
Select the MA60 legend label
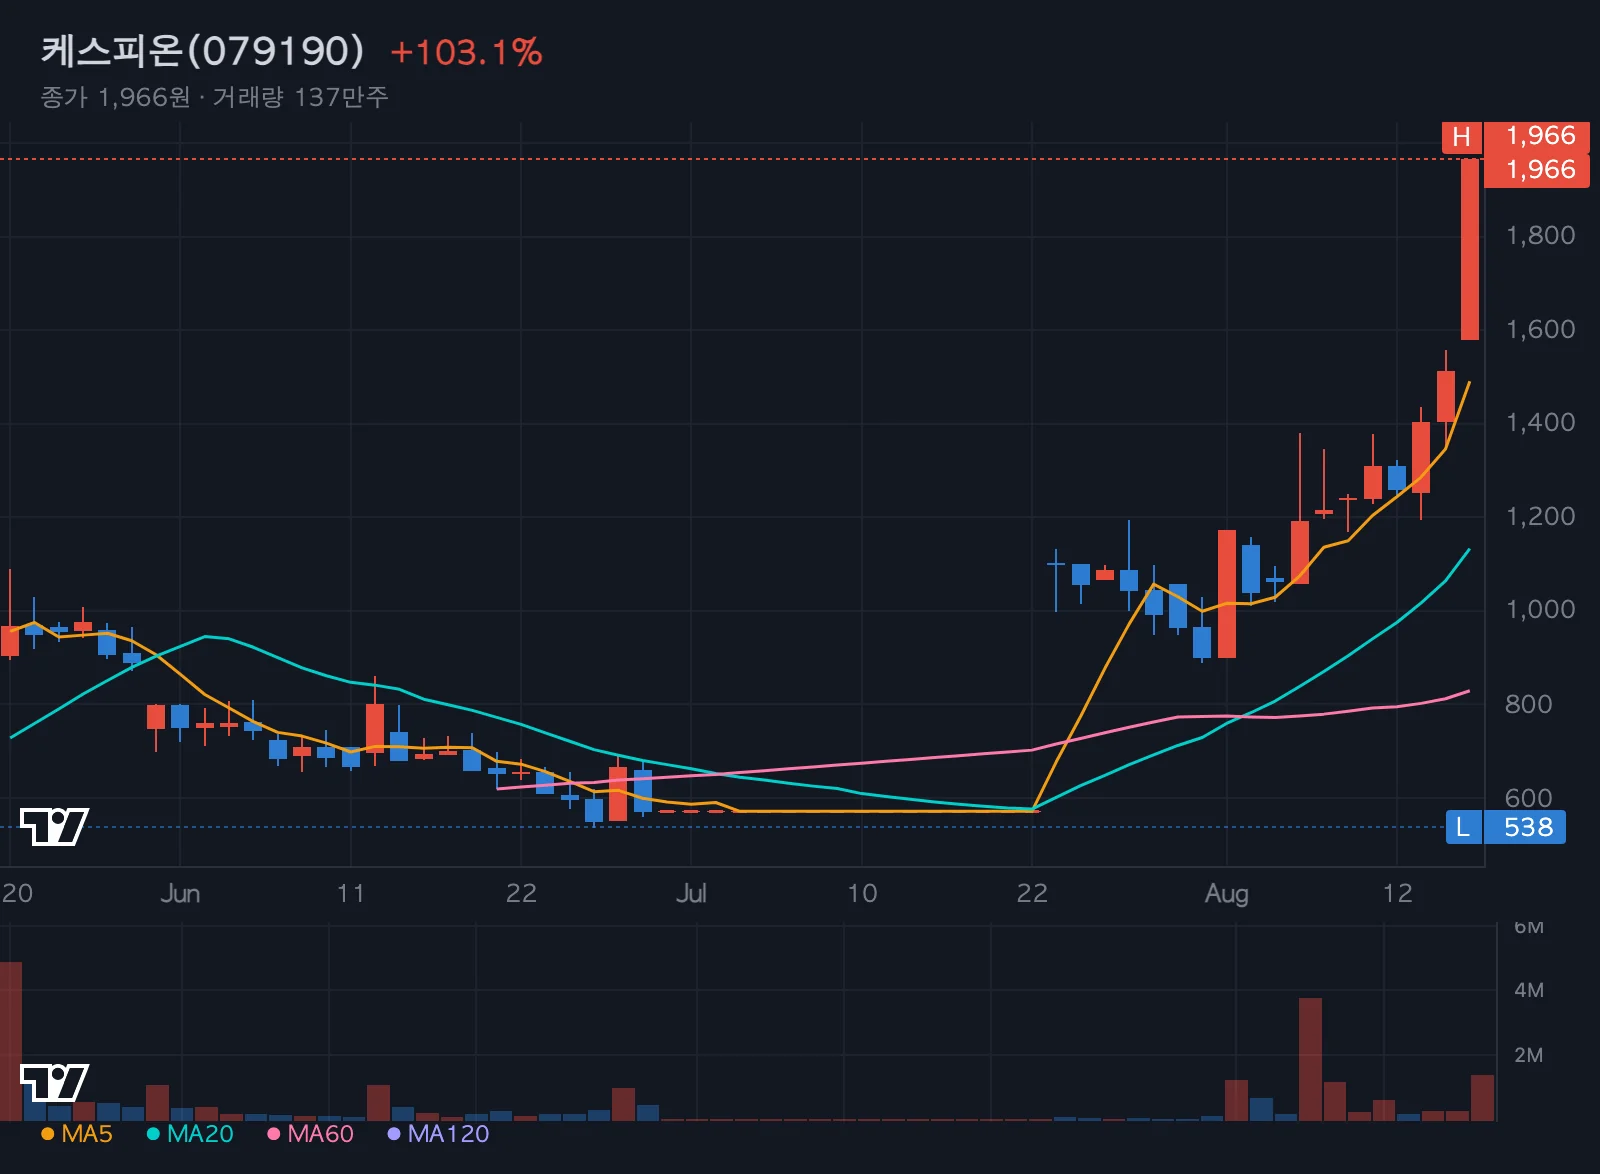[320, 1134]
